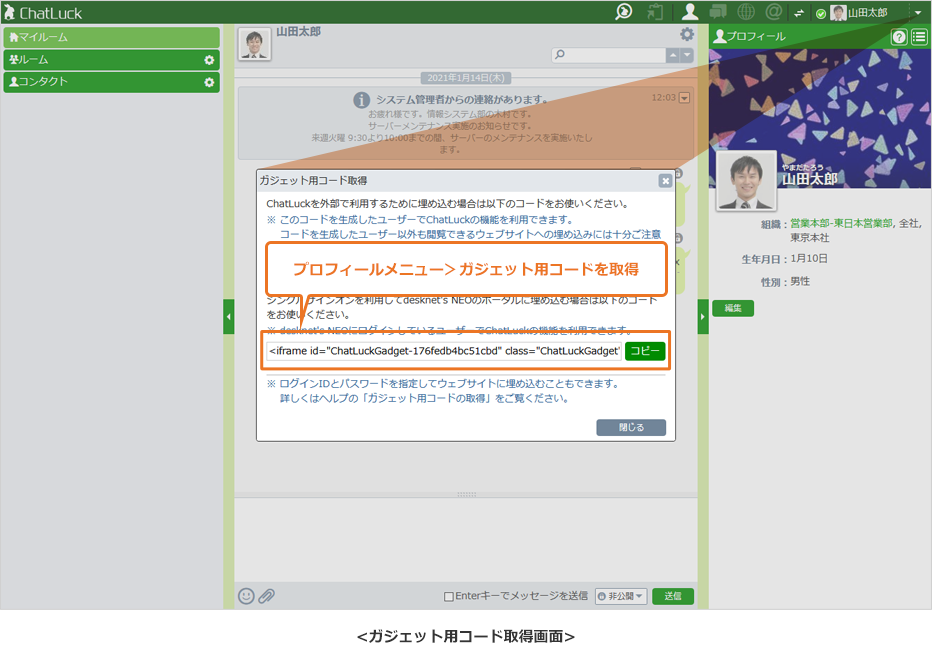Click the 編集 button in the profile
The image size is (932, 658).
[x=733, y=308]
